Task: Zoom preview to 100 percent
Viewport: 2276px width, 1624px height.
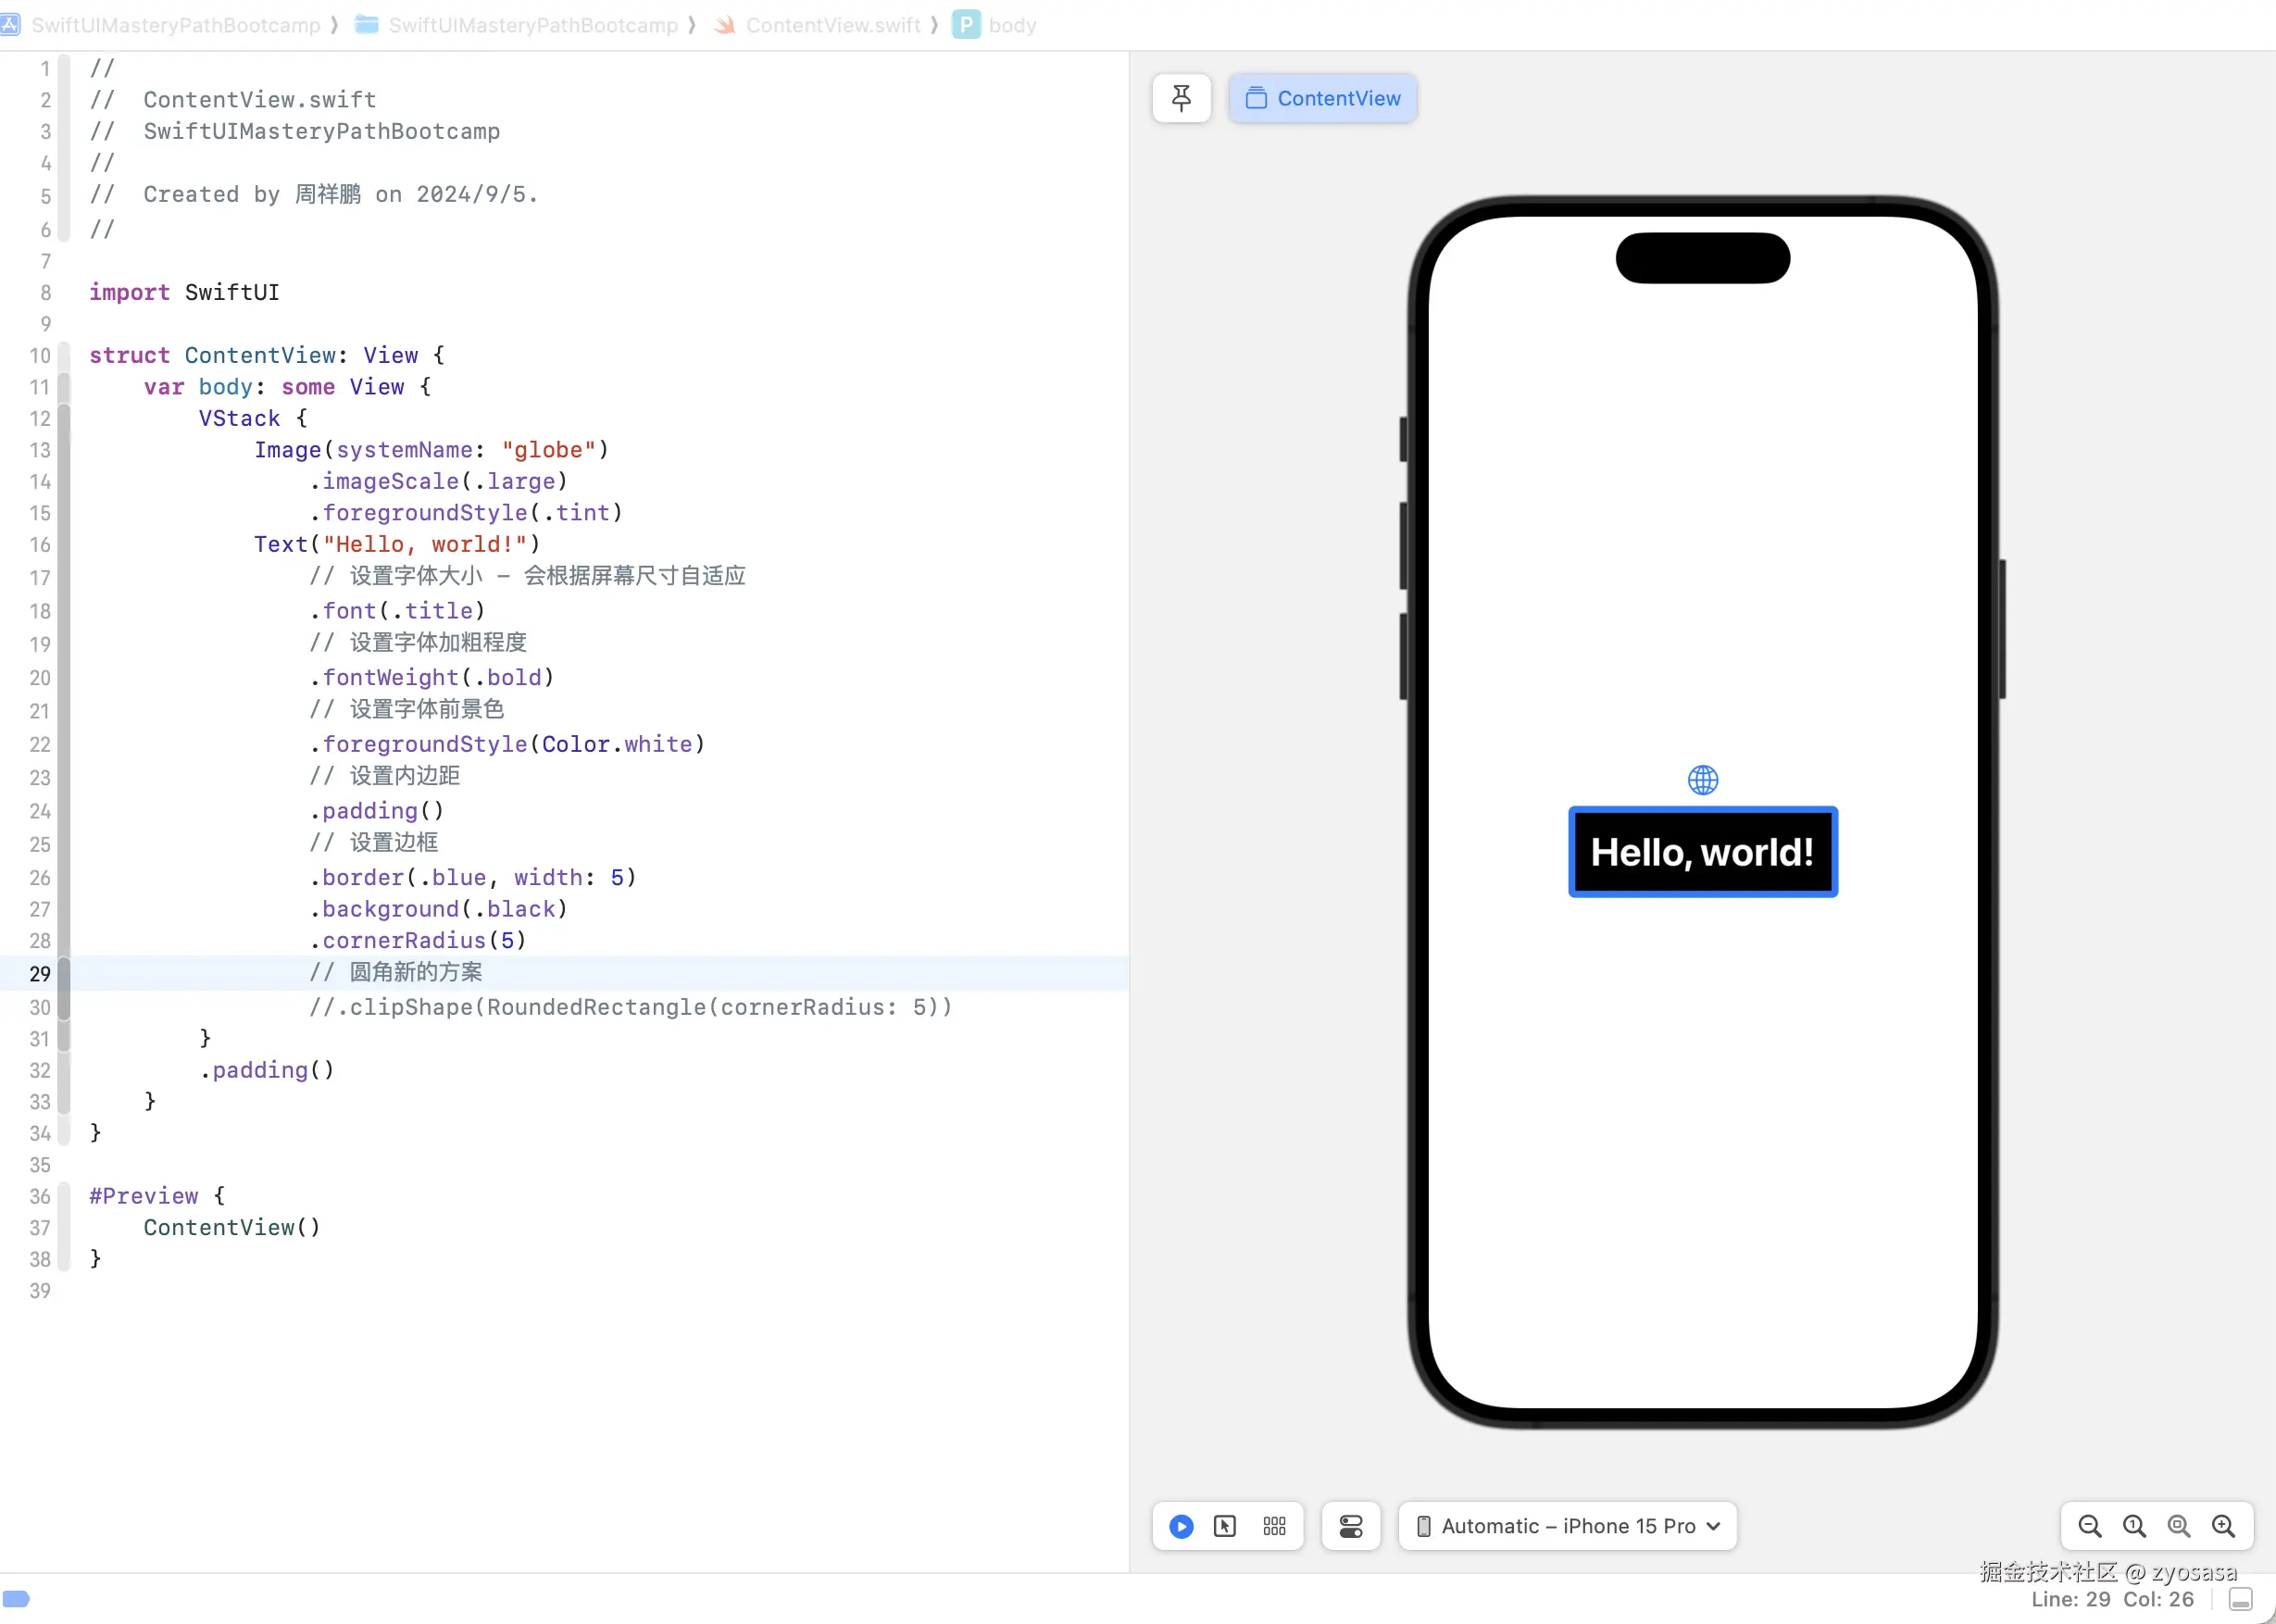Action: coord(2134,1526)
